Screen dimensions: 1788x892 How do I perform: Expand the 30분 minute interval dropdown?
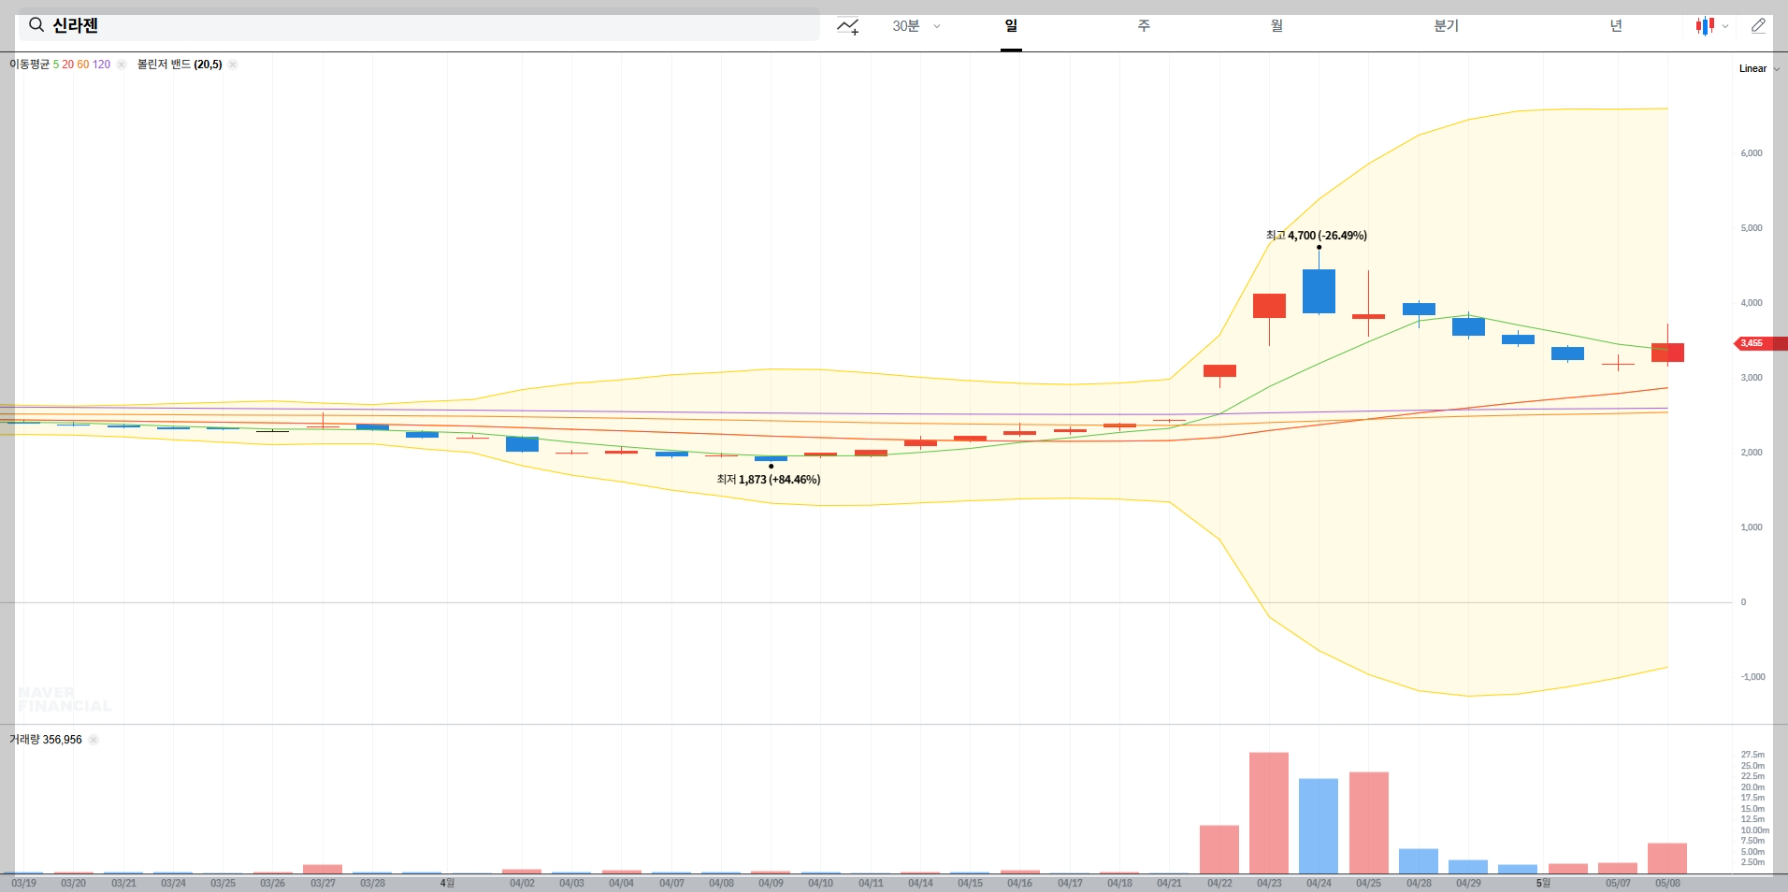coord(916,26)
